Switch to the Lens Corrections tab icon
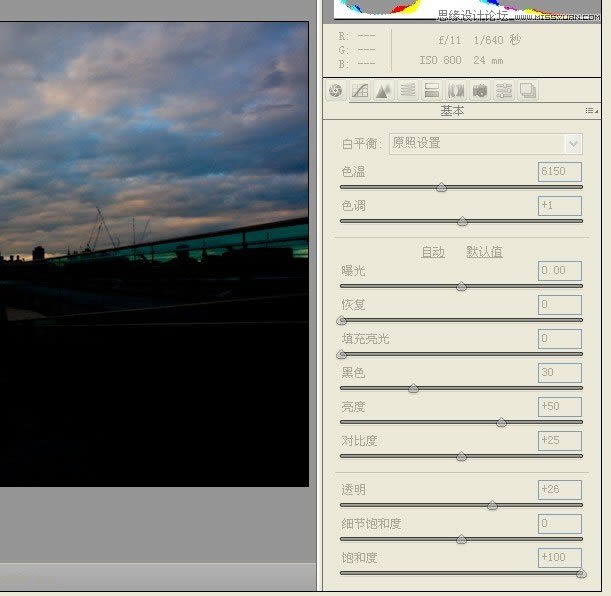Image resolution: width=611 pixels, height=596 pixels. [456, 91]
